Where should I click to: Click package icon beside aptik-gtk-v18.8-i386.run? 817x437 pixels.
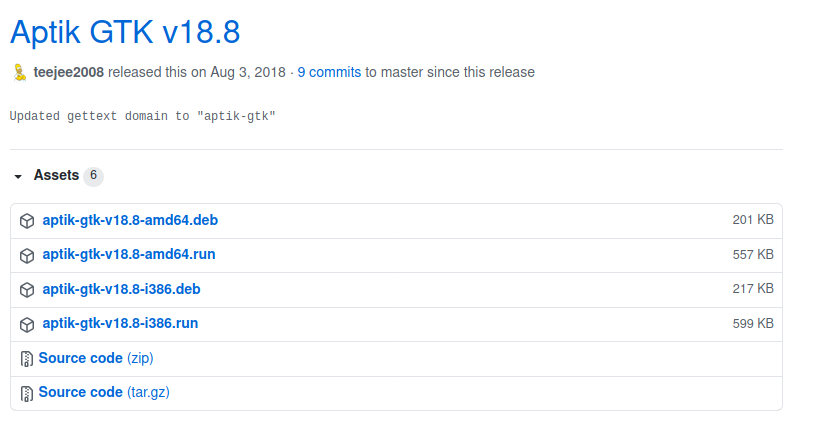27,324
